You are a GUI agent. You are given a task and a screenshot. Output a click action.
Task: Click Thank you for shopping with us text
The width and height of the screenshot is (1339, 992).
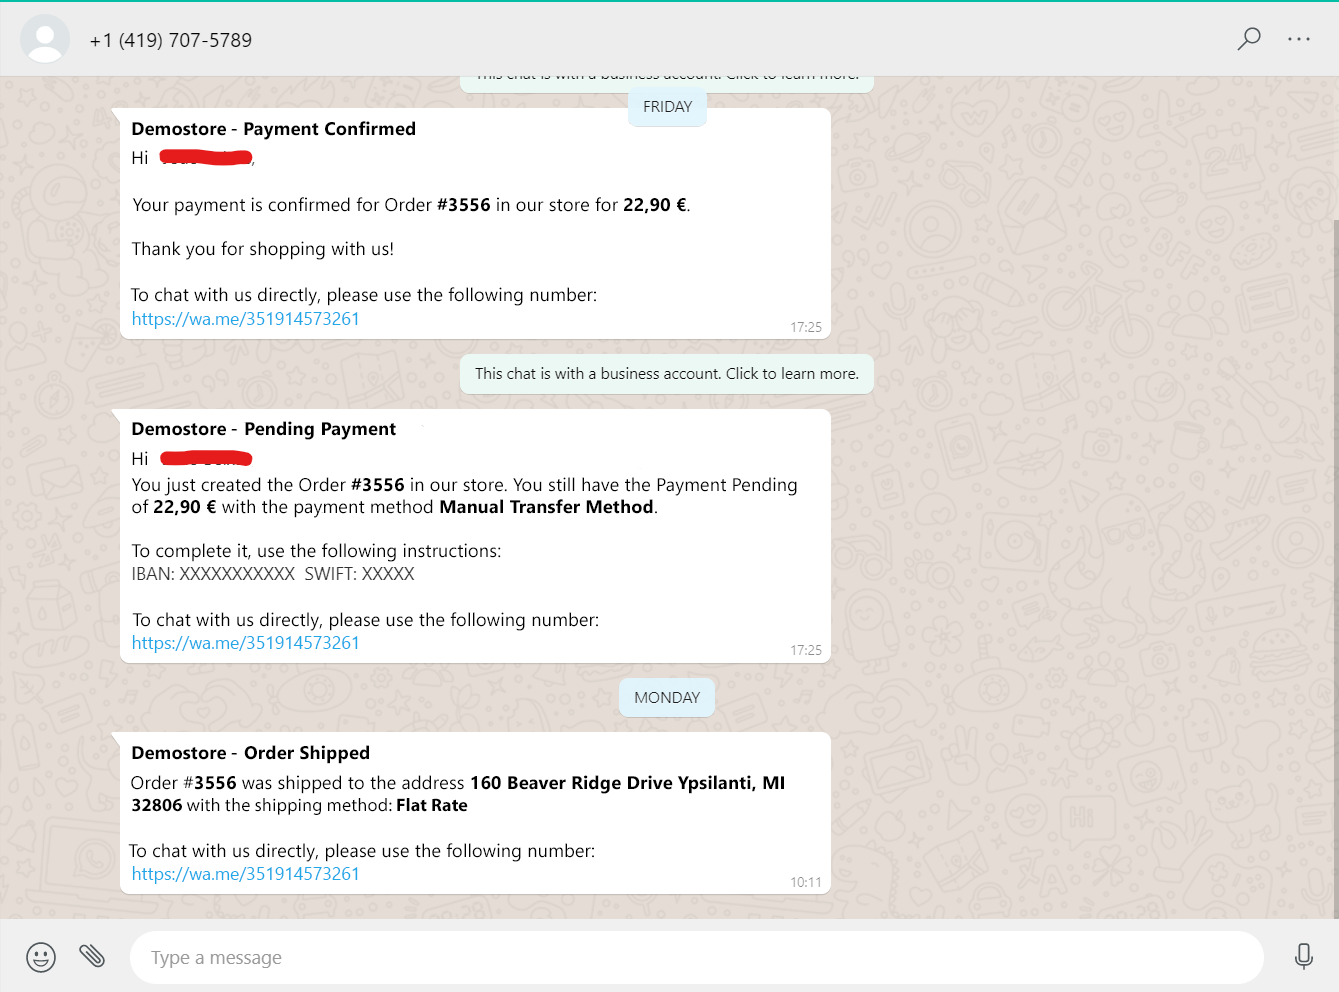(263, 249)
